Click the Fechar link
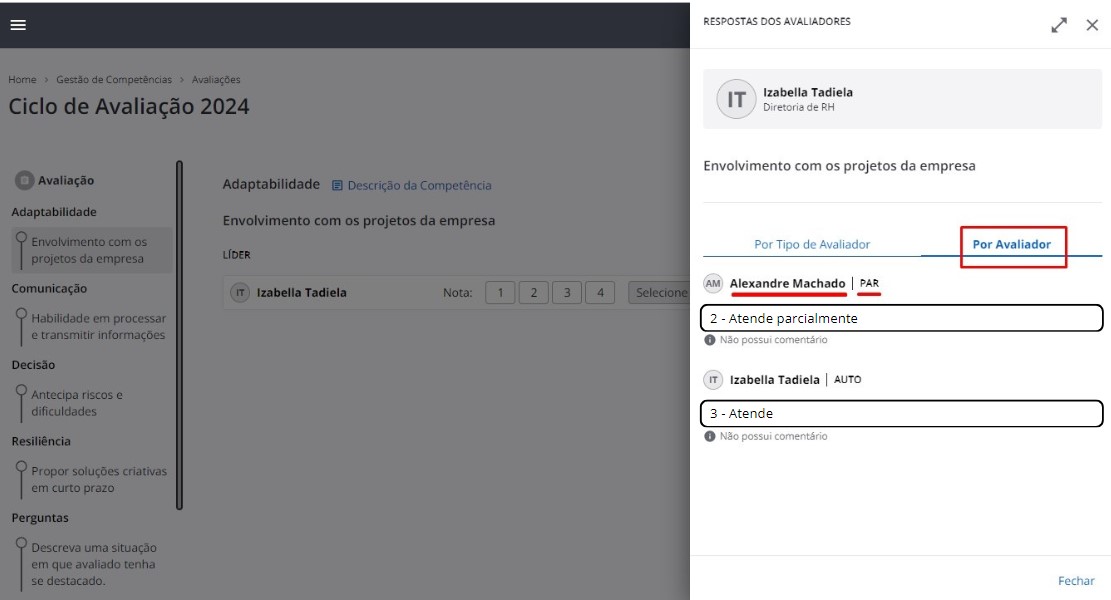Image resolution: width=1111 pixels, height=600 pixels. 1075,580
